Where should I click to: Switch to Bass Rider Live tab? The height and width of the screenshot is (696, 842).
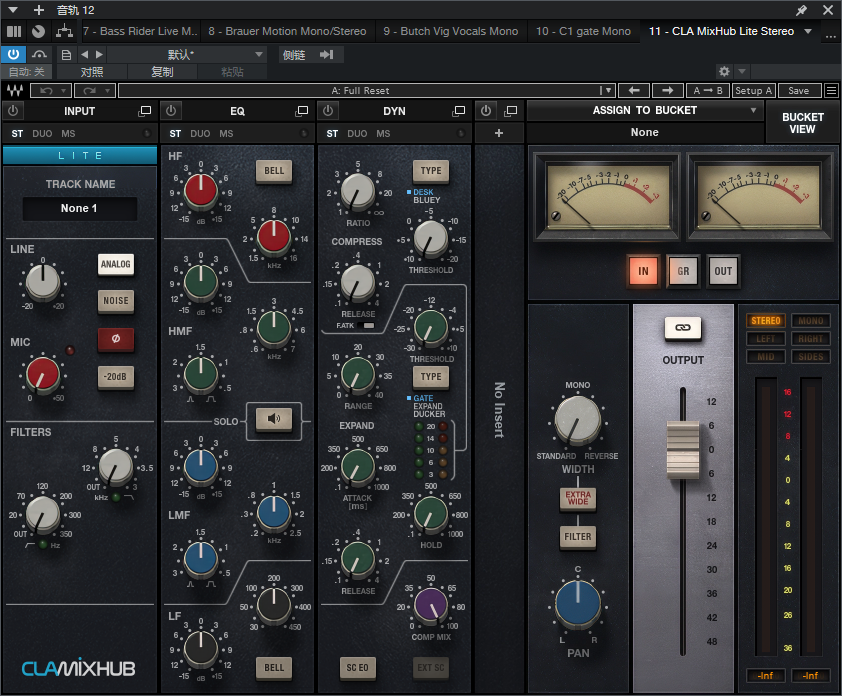point(140,31)
